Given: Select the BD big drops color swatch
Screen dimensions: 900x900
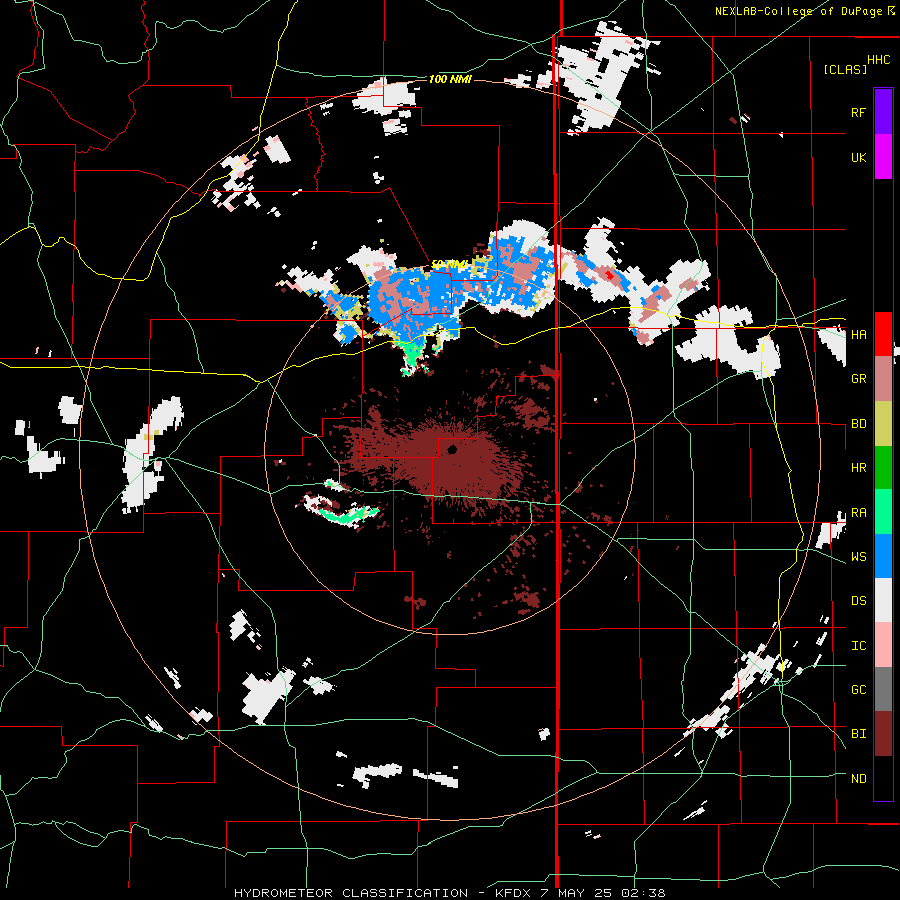Looking at the screenshot, I should pos(883,424).
